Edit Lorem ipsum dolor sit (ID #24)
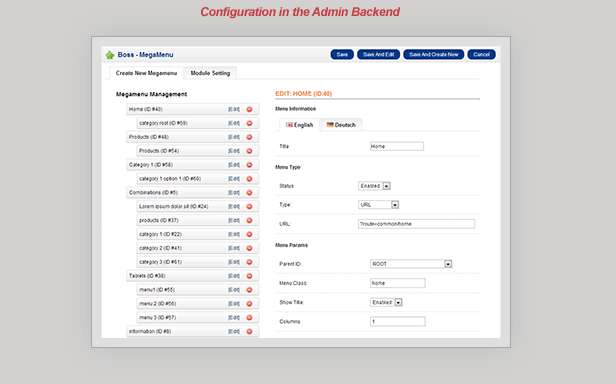 coord(234,206)
